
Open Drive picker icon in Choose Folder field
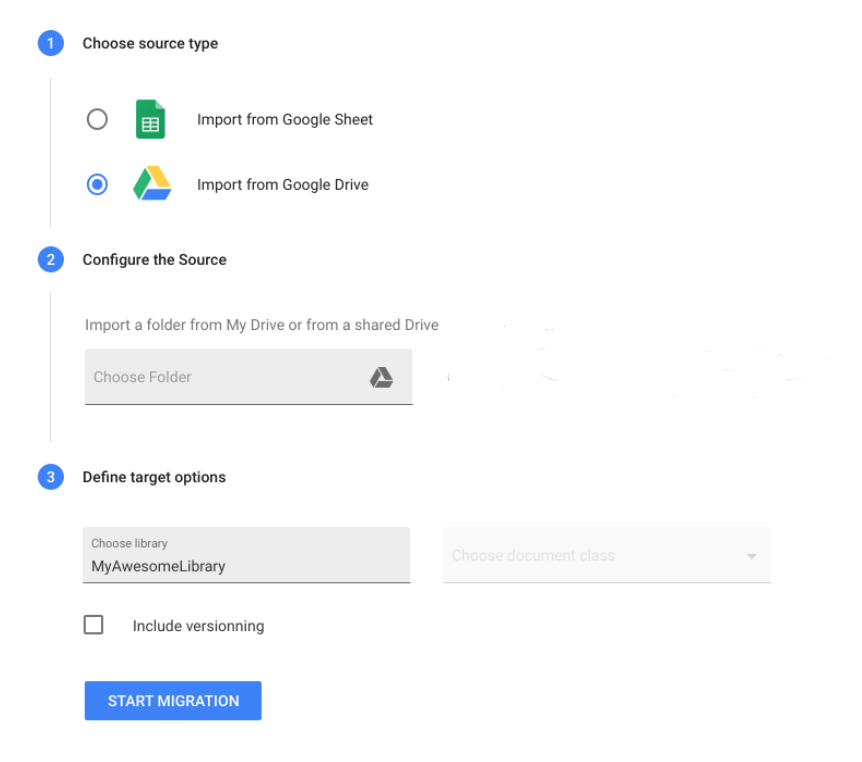pos(381,378)
